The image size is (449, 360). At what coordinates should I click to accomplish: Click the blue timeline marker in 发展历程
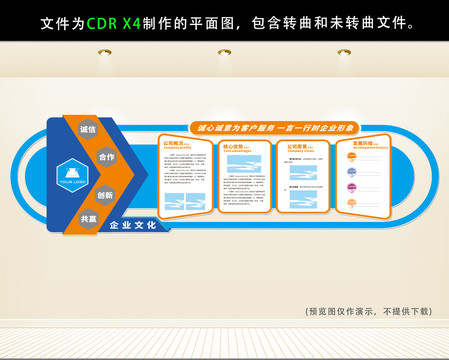[352, 172]
